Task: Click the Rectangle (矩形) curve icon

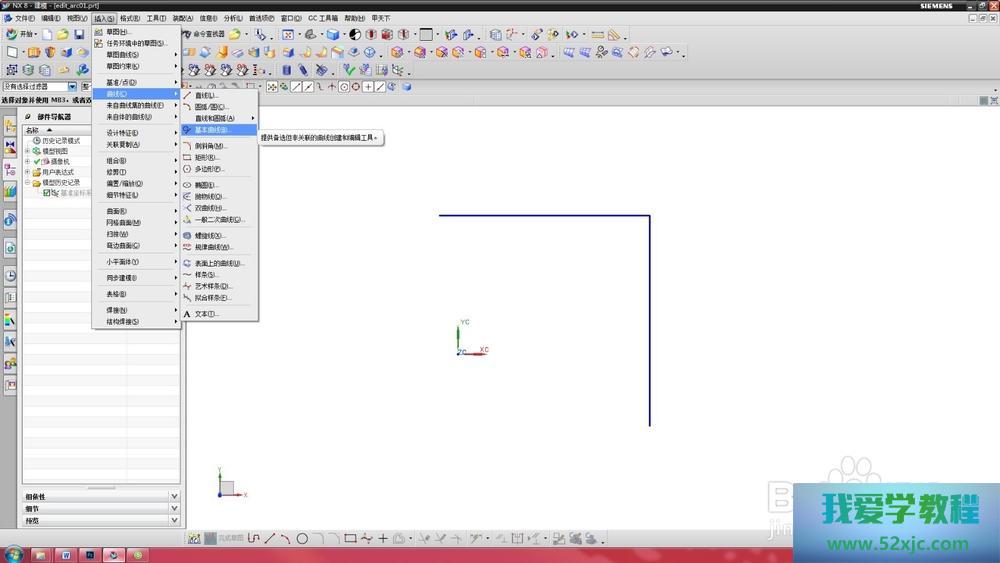Action: coord(187,158)
